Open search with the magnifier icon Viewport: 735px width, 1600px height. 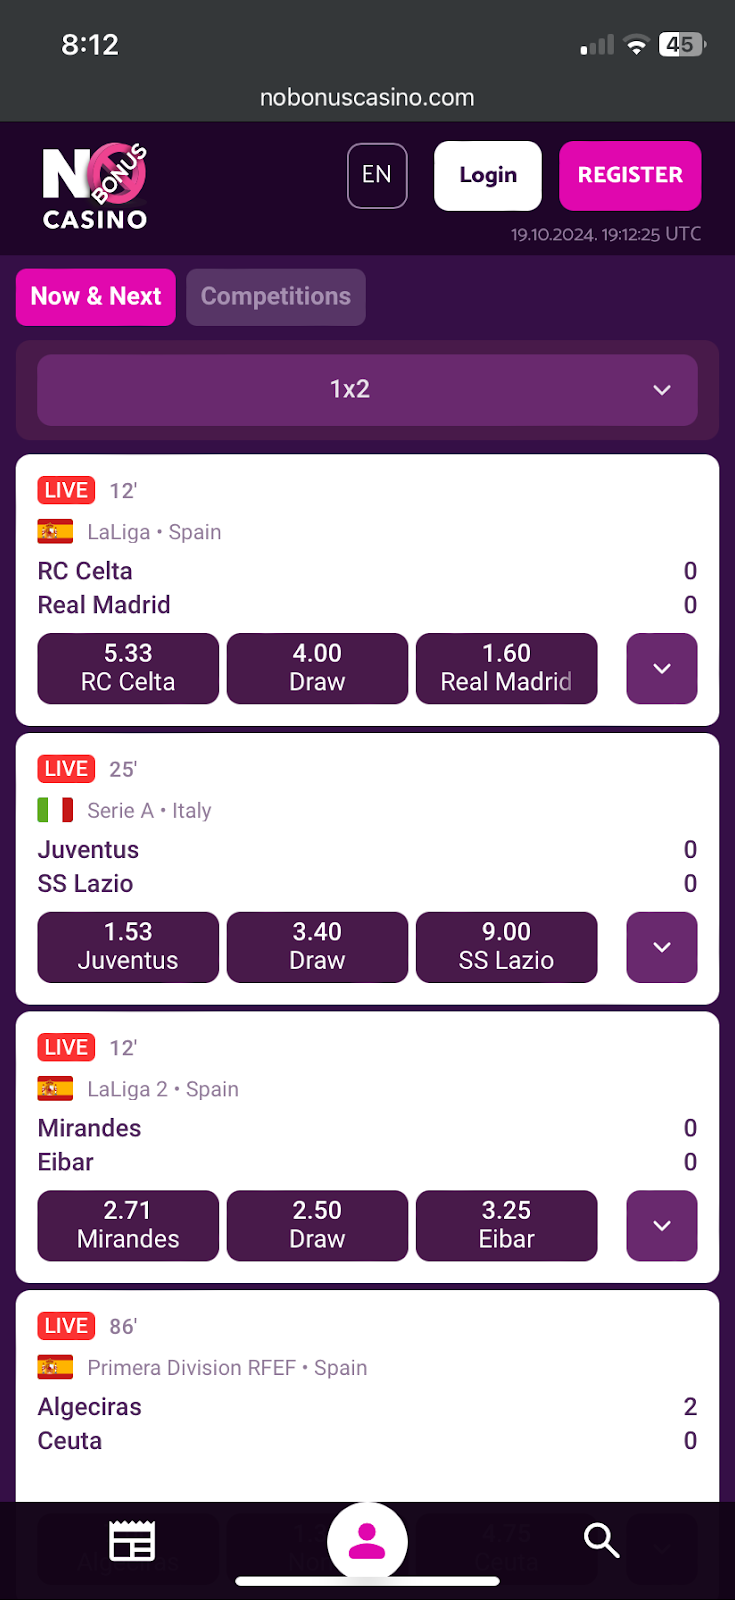(601, 1541)
